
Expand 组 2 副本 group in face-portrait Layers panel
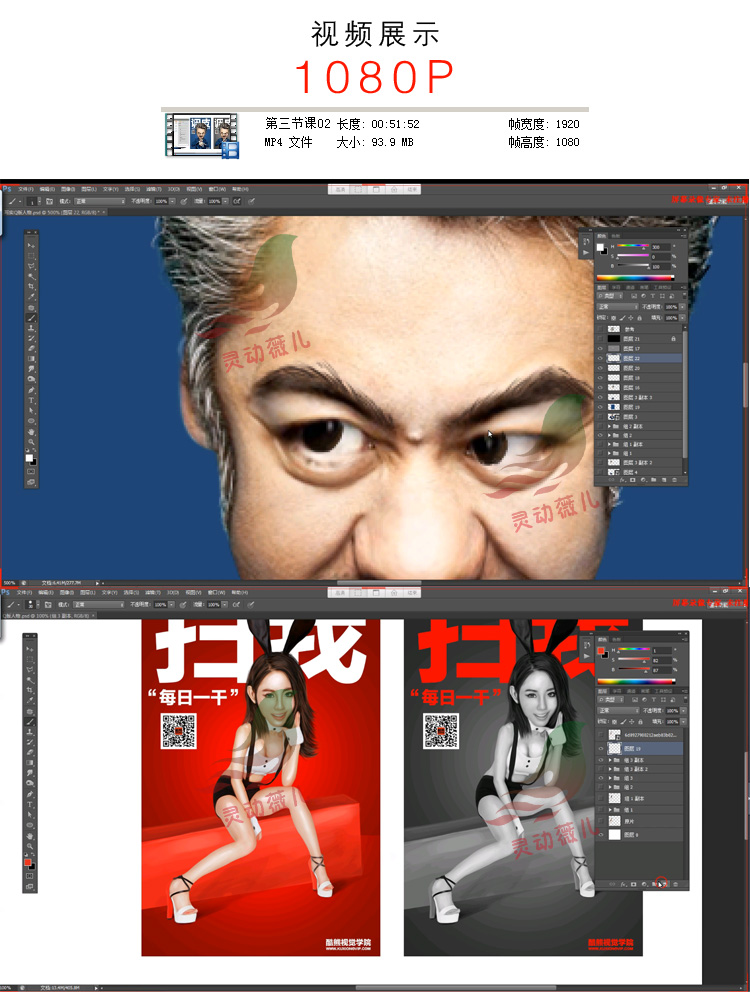pyautogui.click(x=609, y=426)
